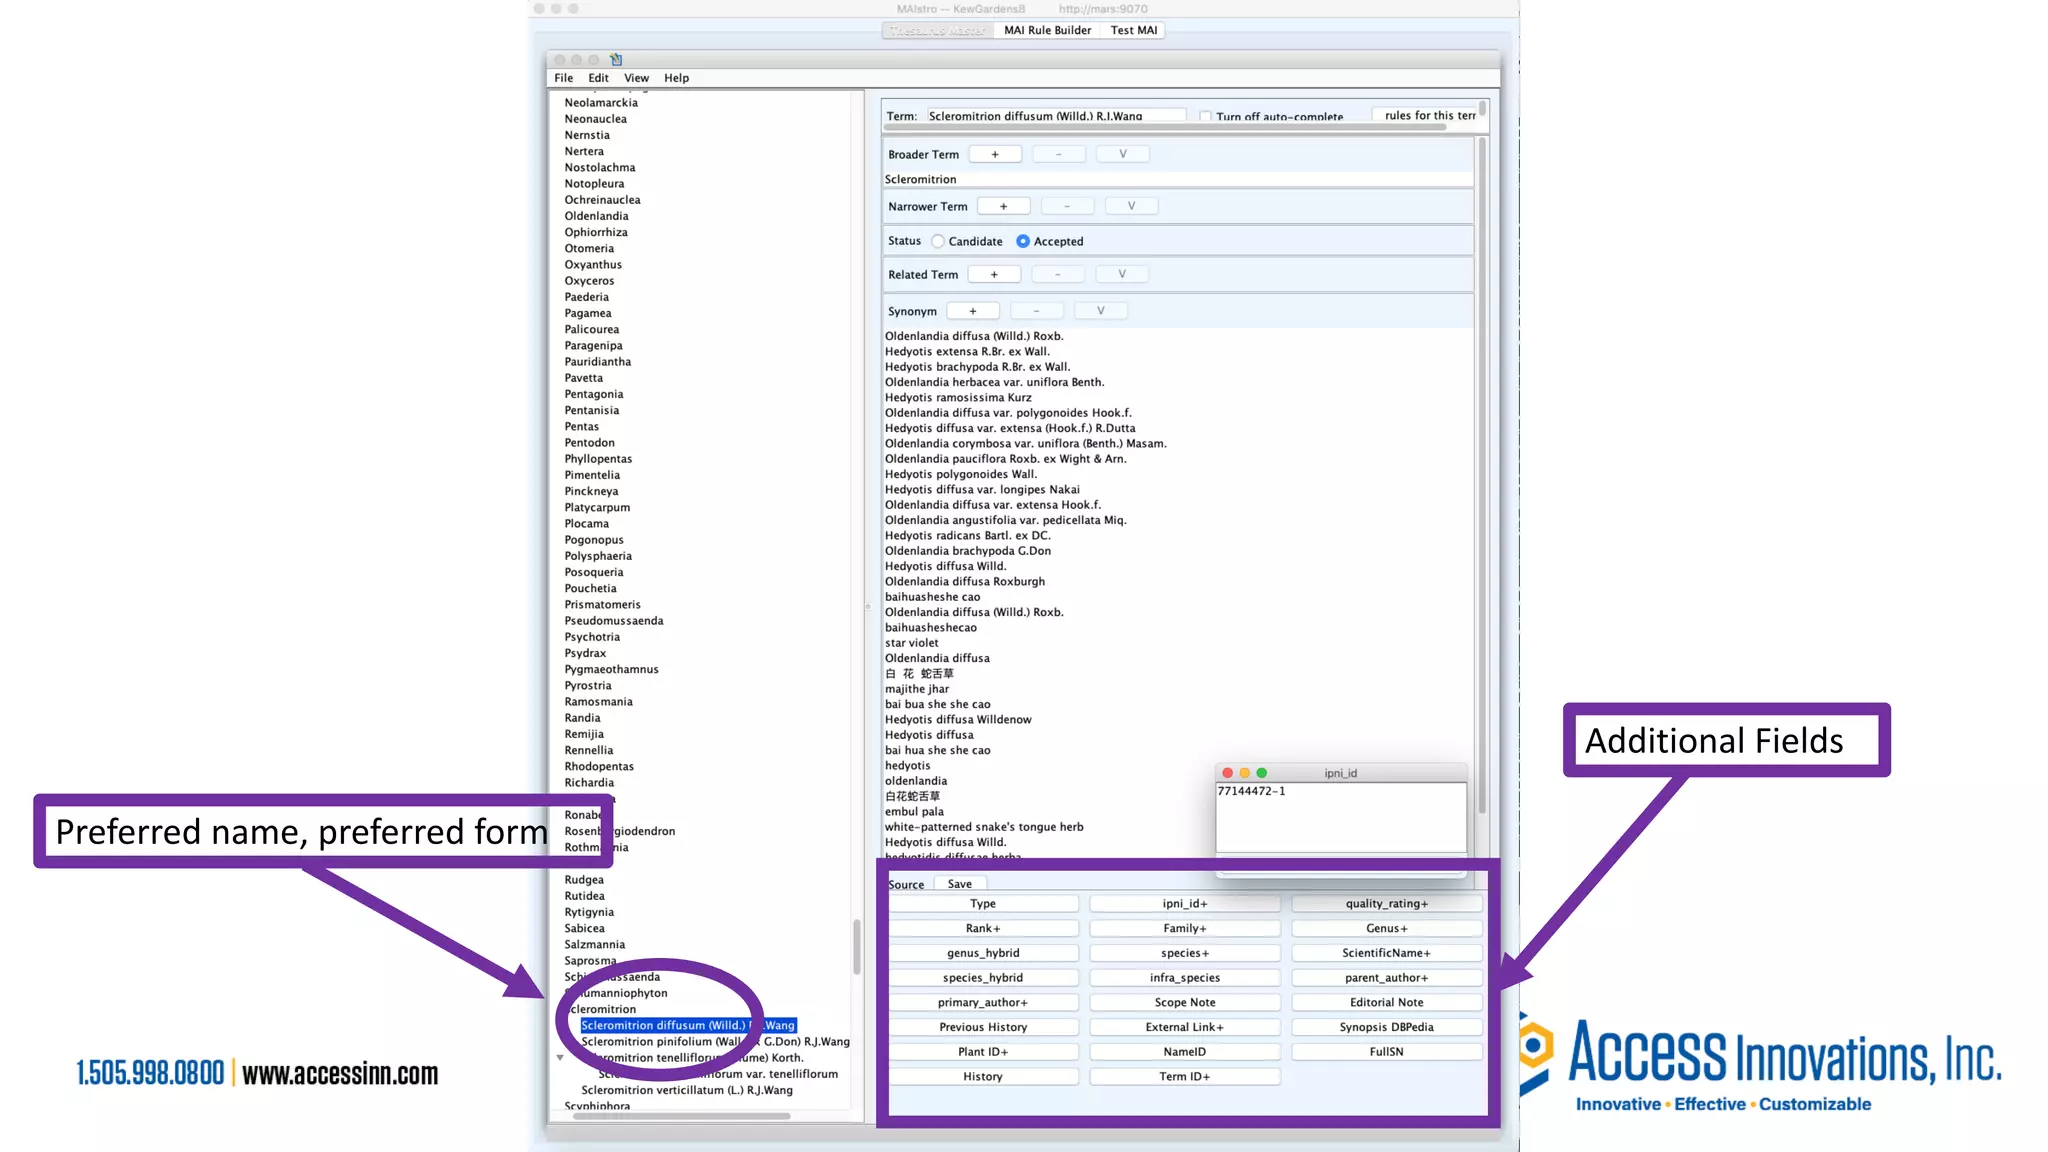
Task: Open primary_author+ field button
Action: coord(983,1003)
